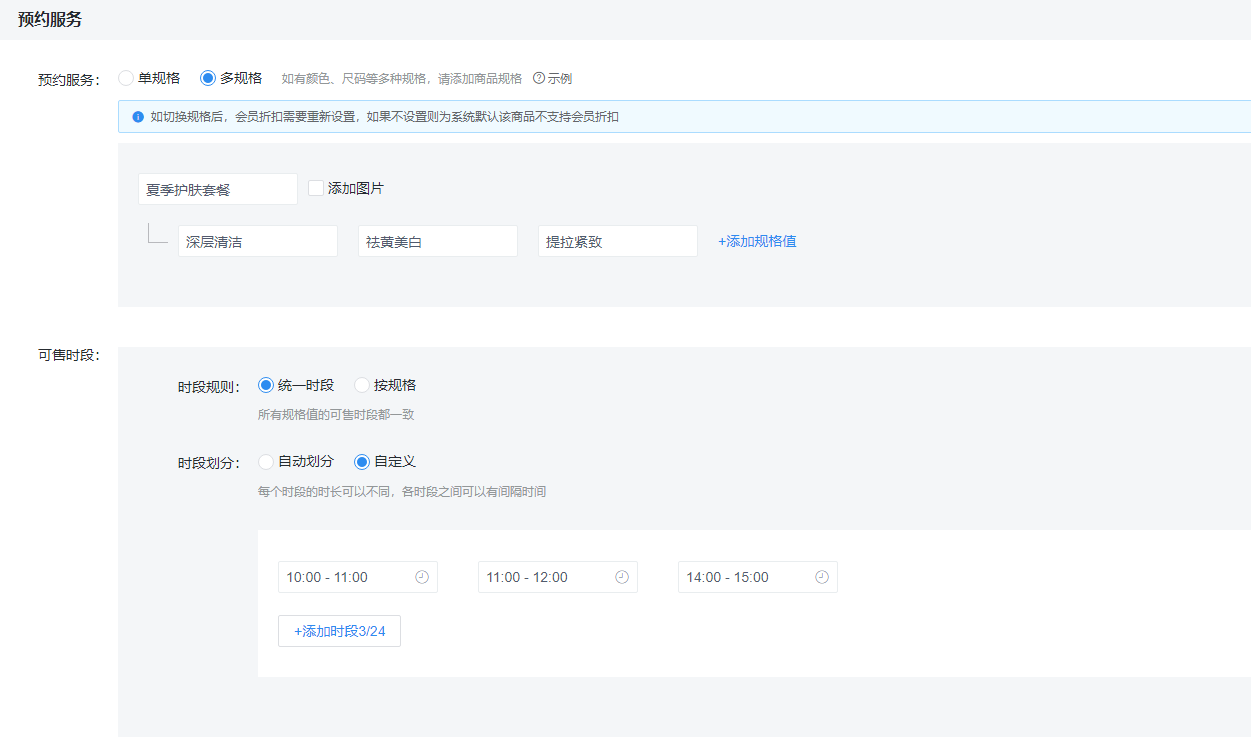This screenshot has height=738, width=1251.
Task: Select 统一时段 under 时段规则
Action: click(x=265, y=384)
